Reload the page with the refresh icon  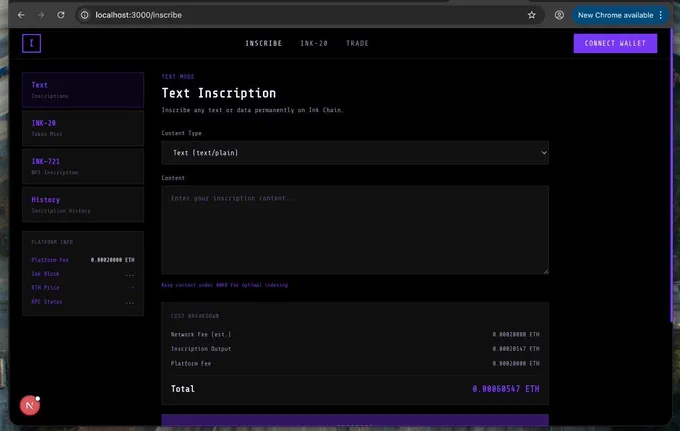pos(61,15)
